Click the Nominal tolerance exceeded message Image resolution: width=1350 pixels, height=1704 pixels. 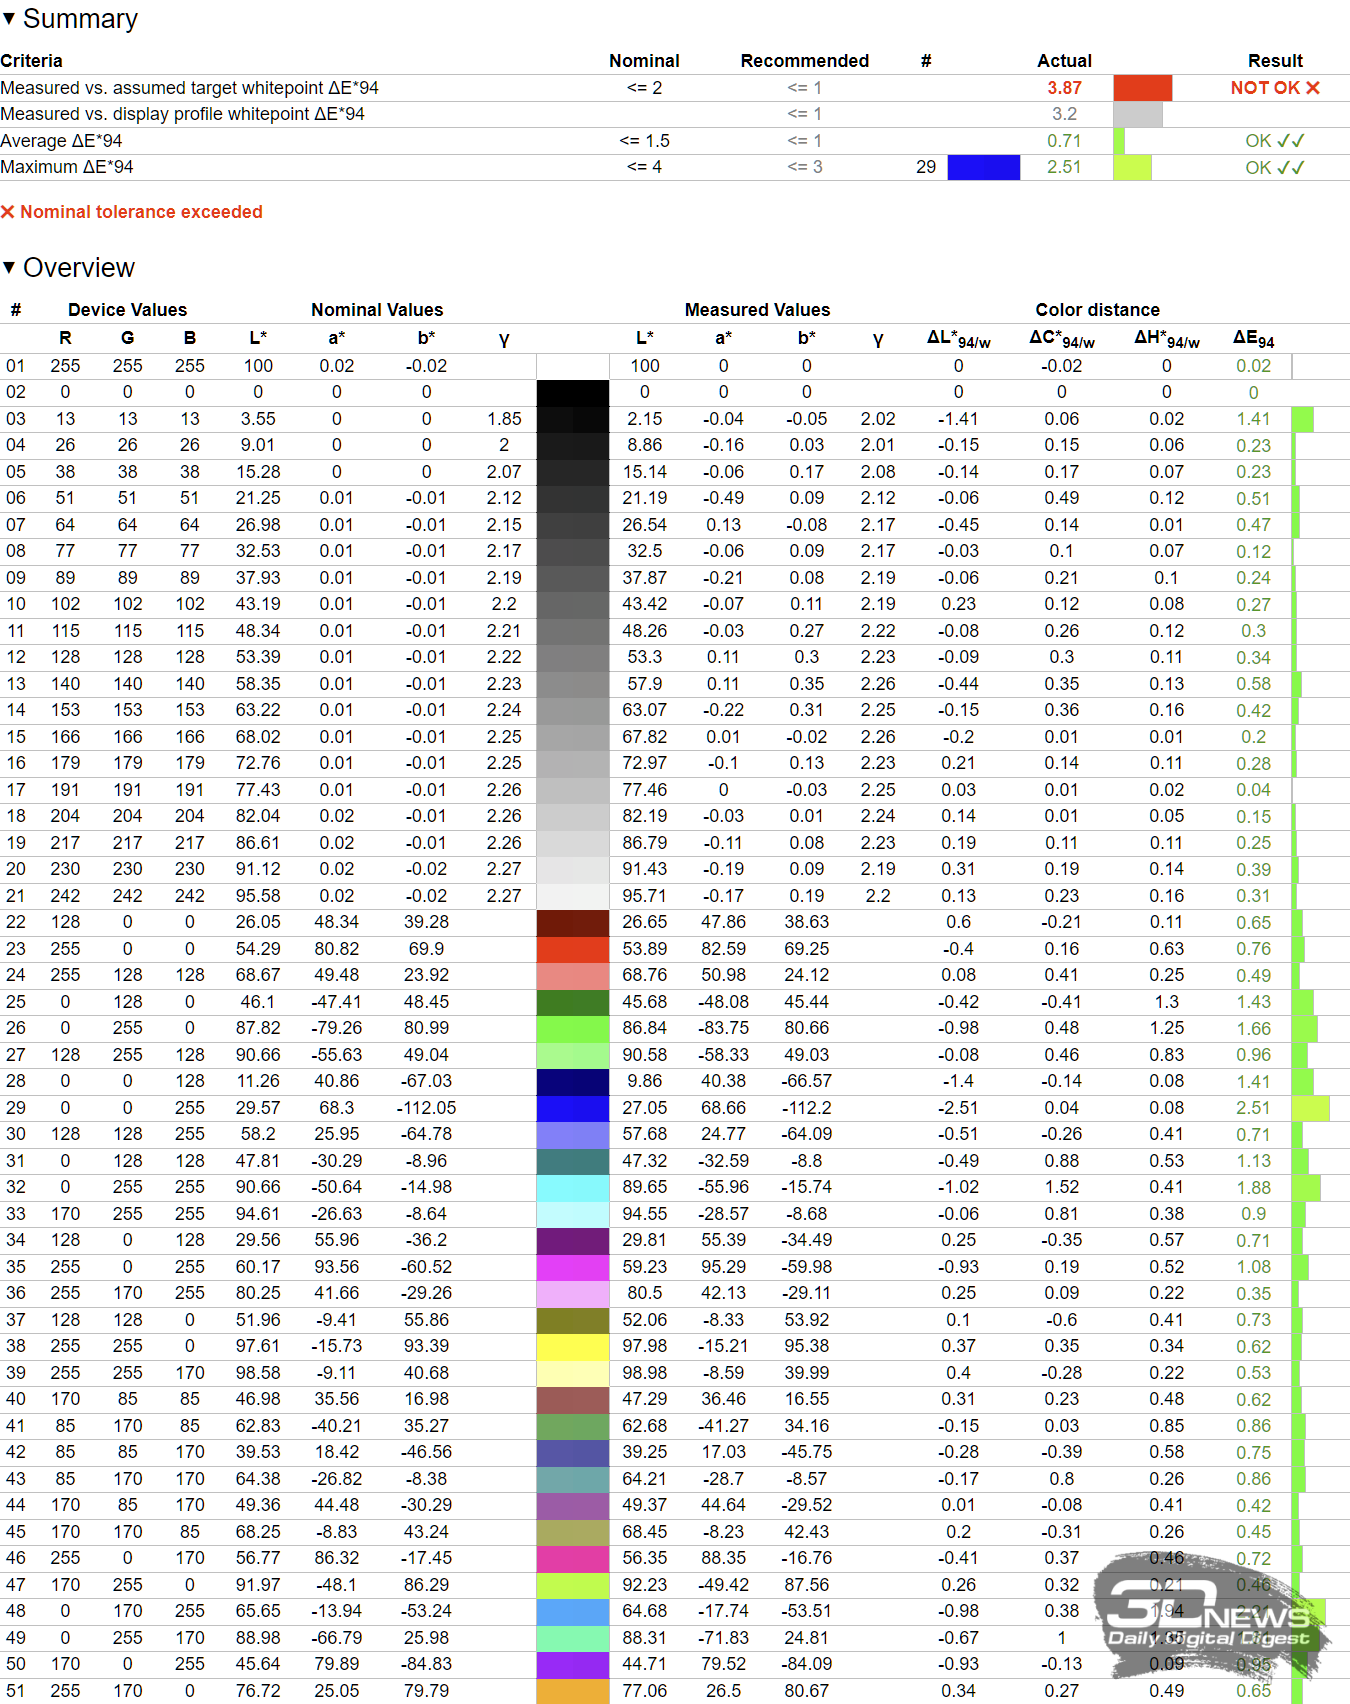141,212
